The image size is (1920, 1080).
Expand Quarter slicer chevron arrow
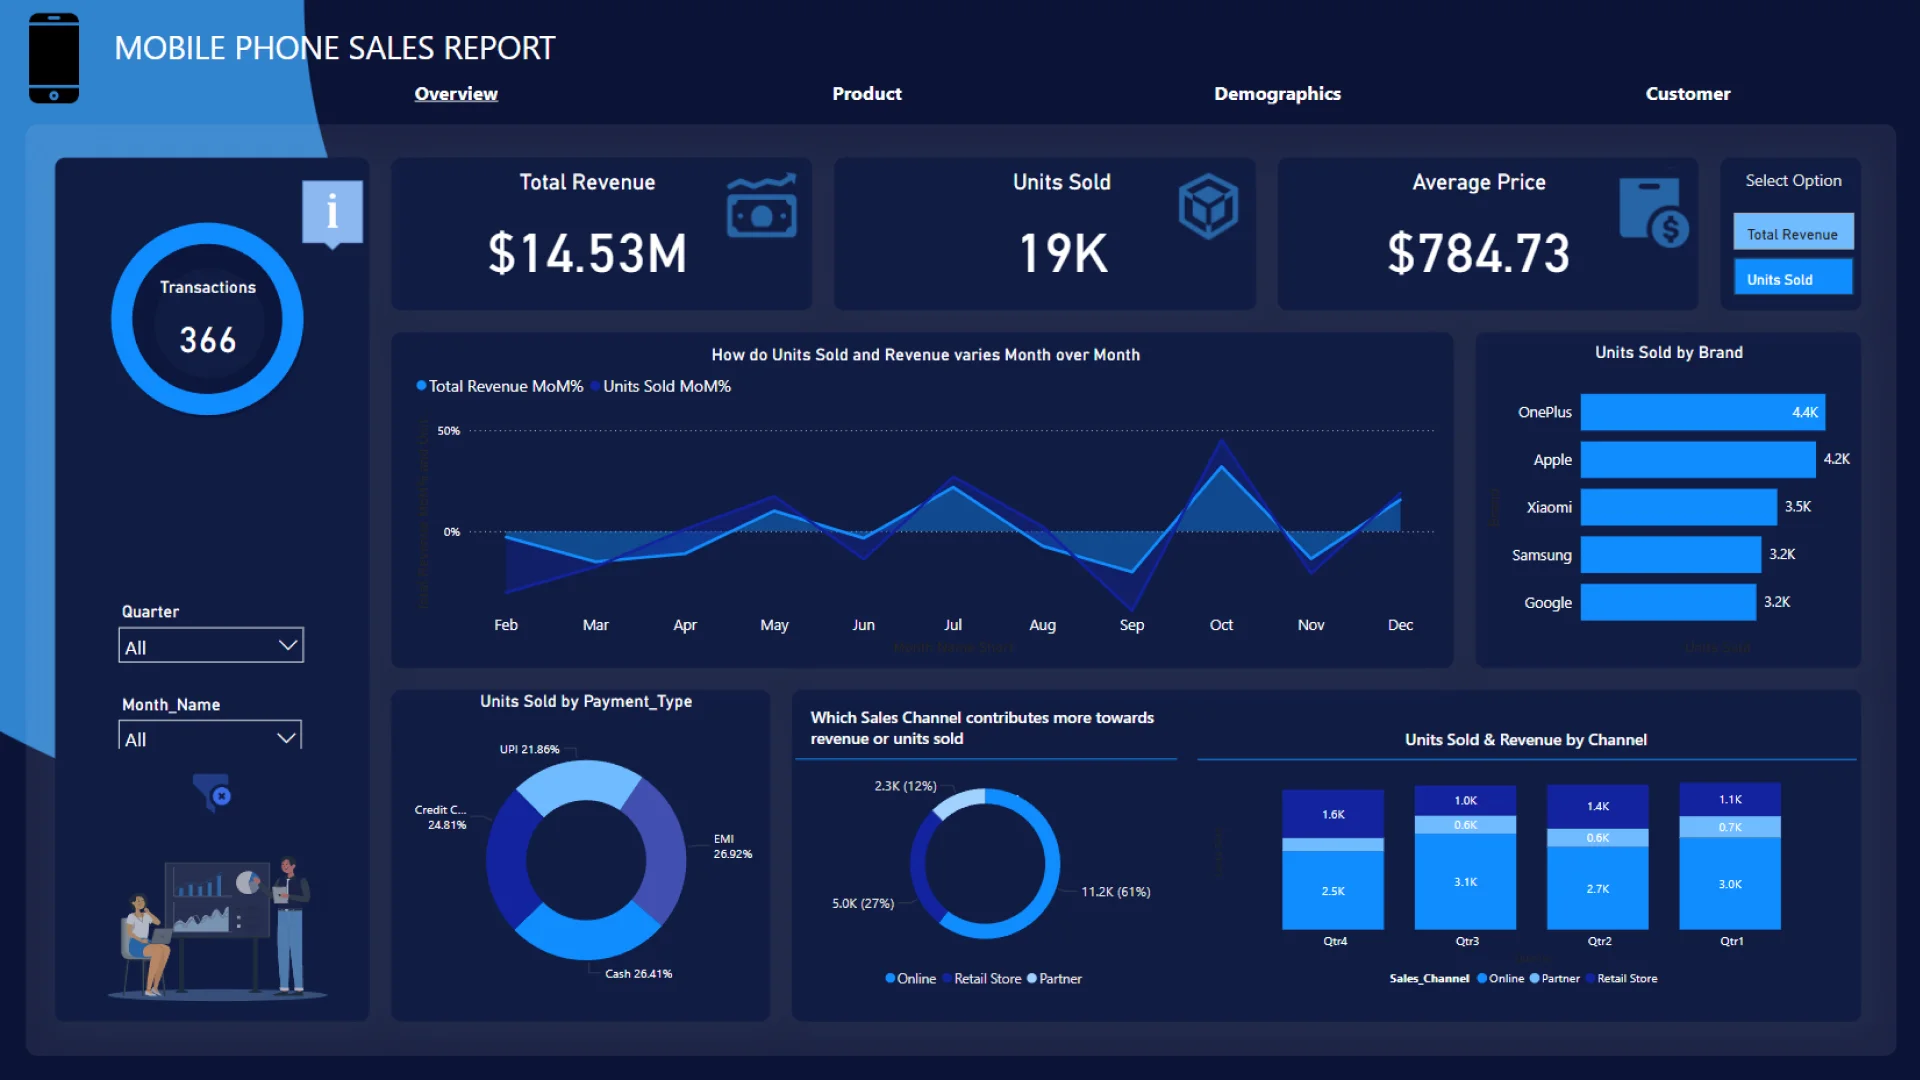pos(287,645)
